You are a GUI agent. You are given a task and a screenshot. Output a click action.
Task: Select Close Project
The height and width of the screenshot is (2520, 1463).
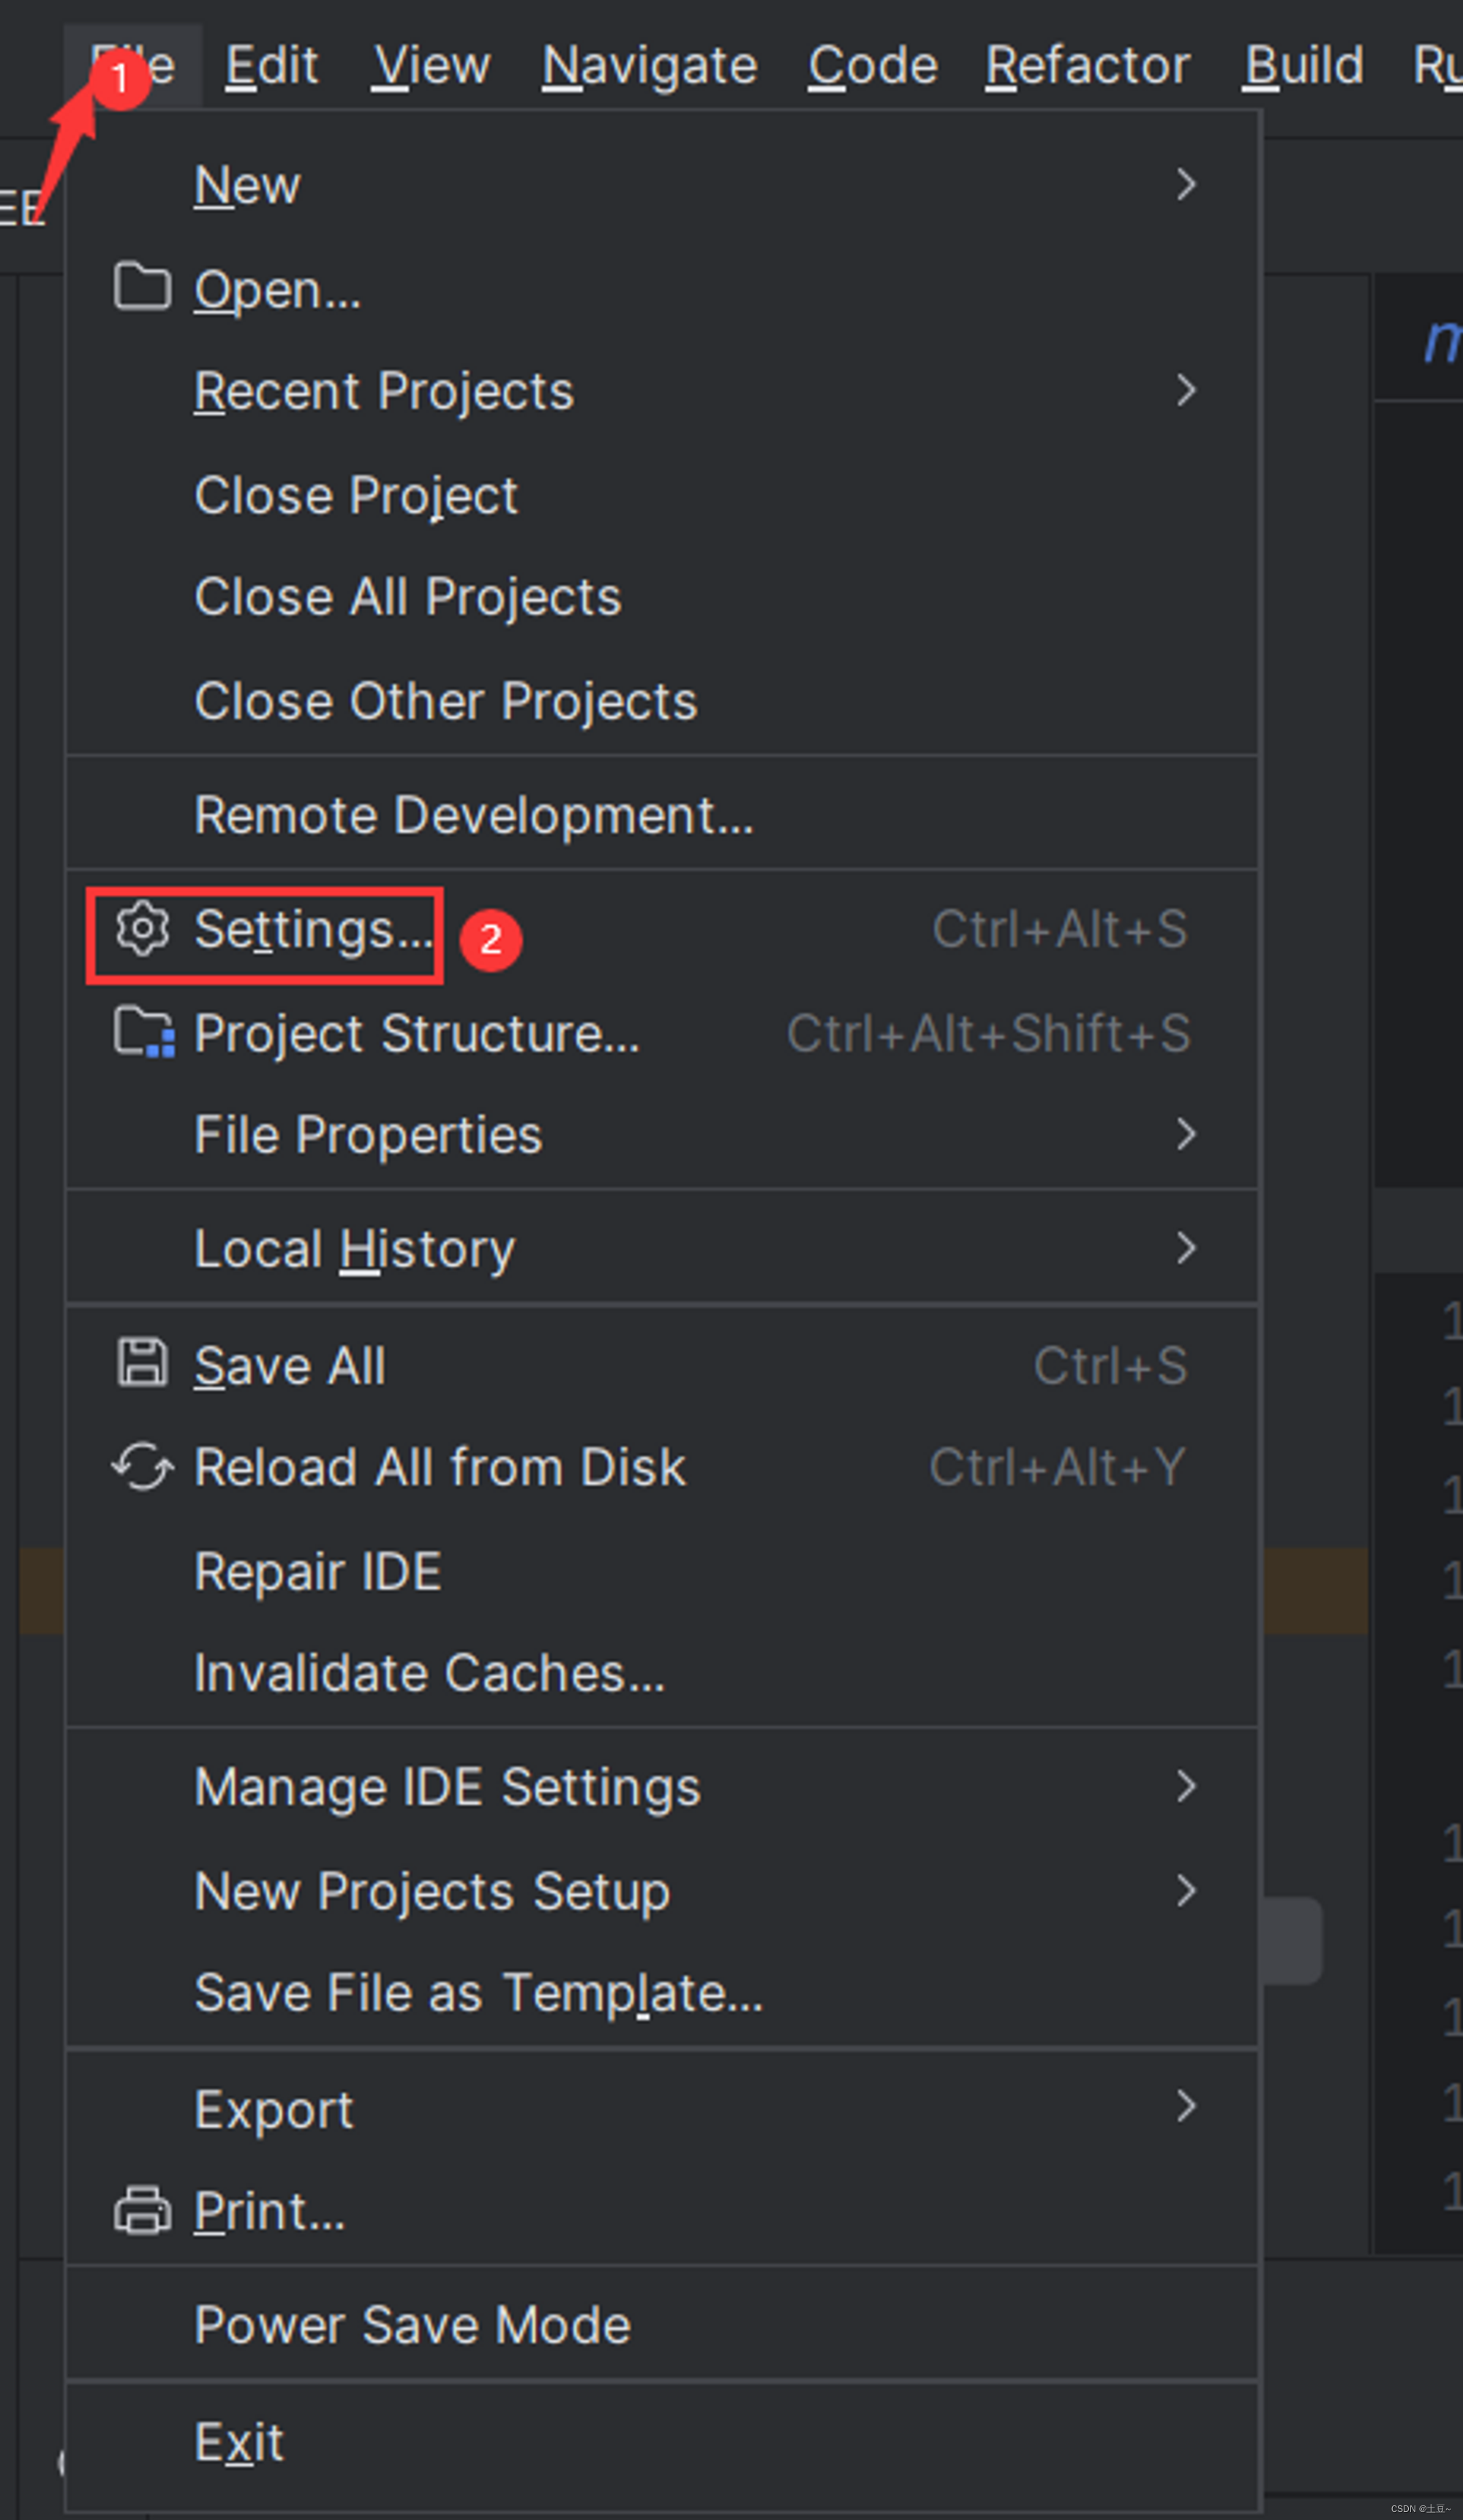click(x=356, y=495)
